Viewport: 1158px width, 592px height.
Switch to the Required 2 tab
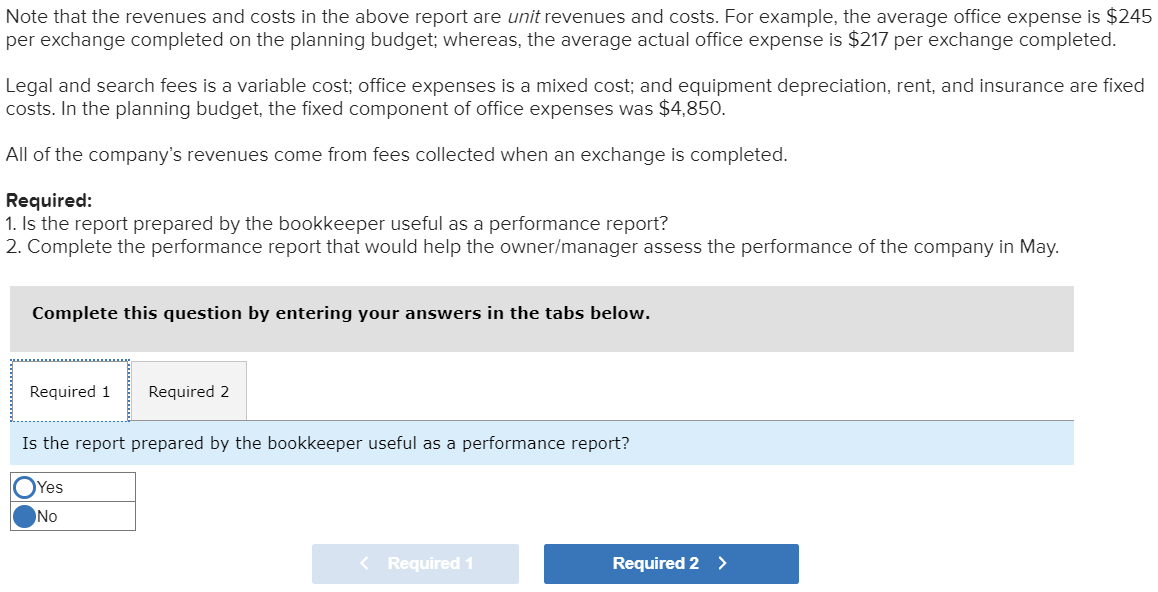(188, 391)
